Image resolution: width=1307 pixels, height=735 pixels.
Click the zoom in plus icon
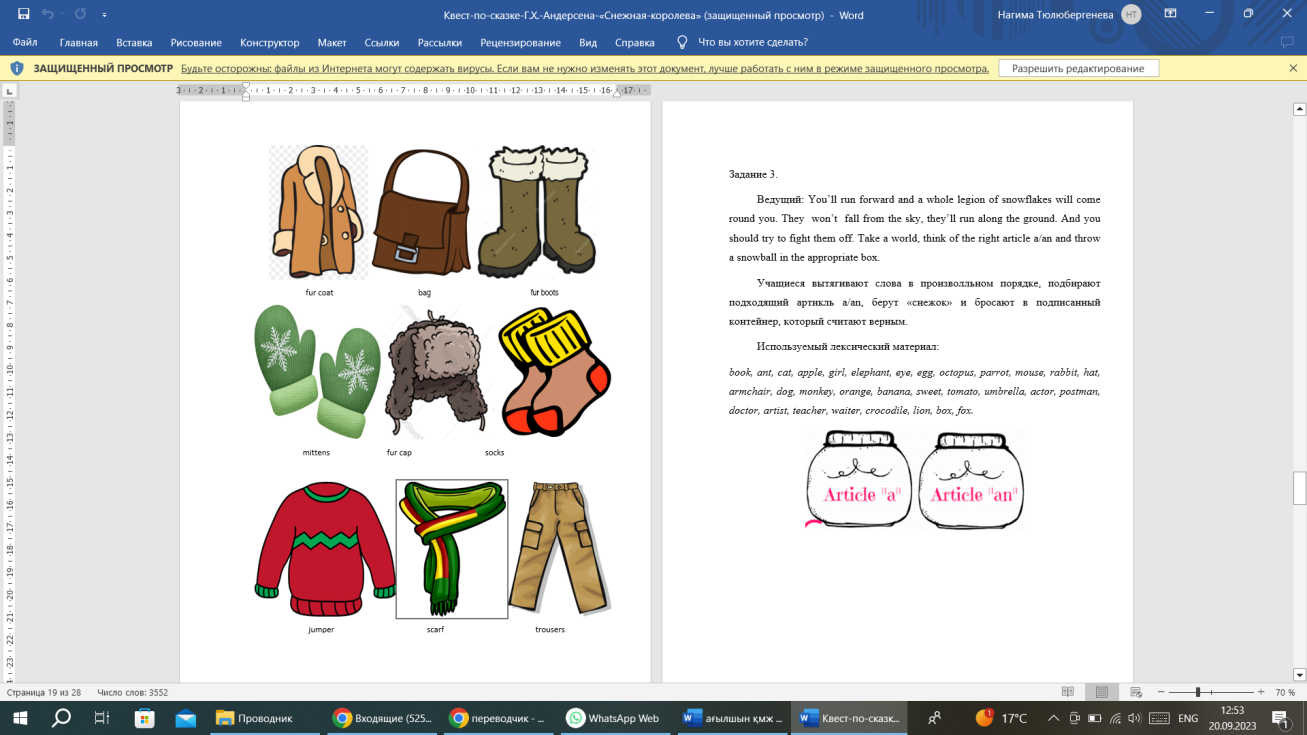point(1260,692)
